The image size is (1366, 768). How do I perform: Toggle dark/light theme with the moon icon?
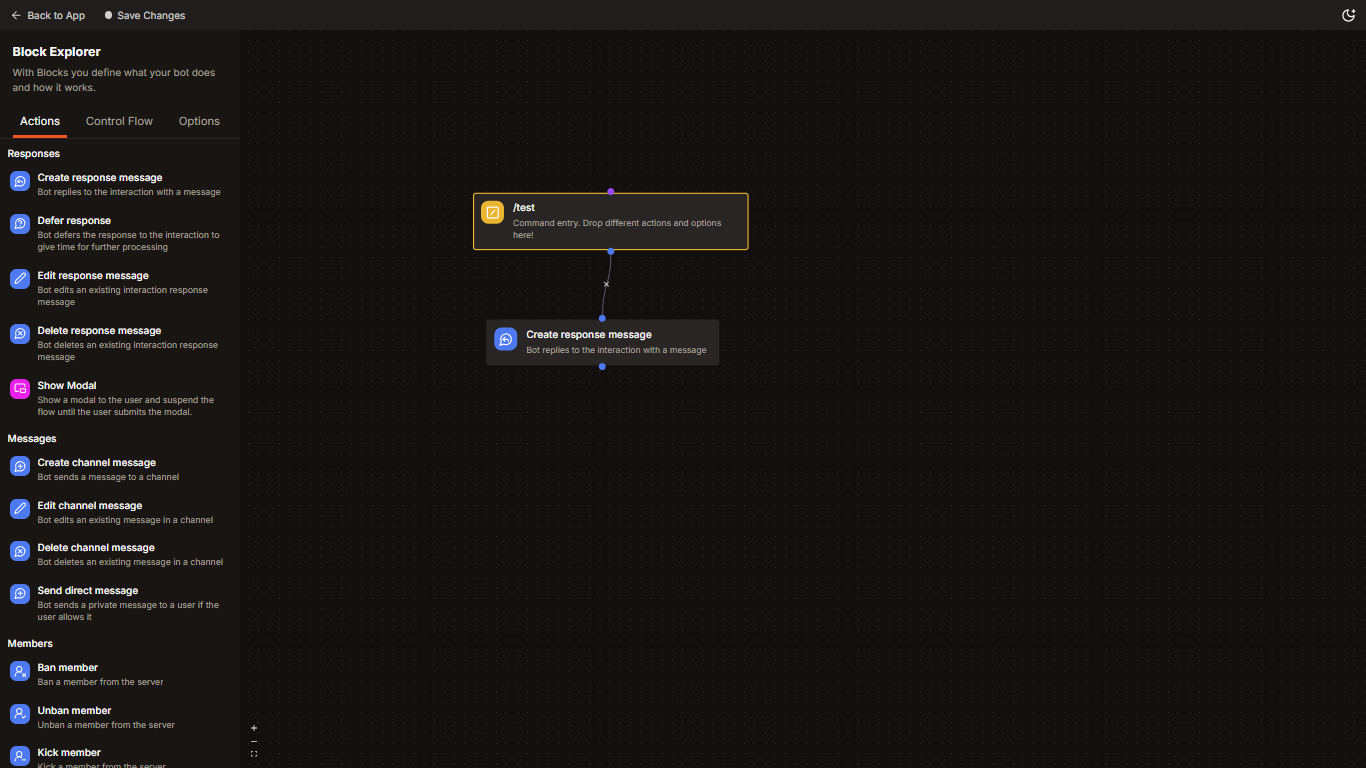[x=1348, y=15]
